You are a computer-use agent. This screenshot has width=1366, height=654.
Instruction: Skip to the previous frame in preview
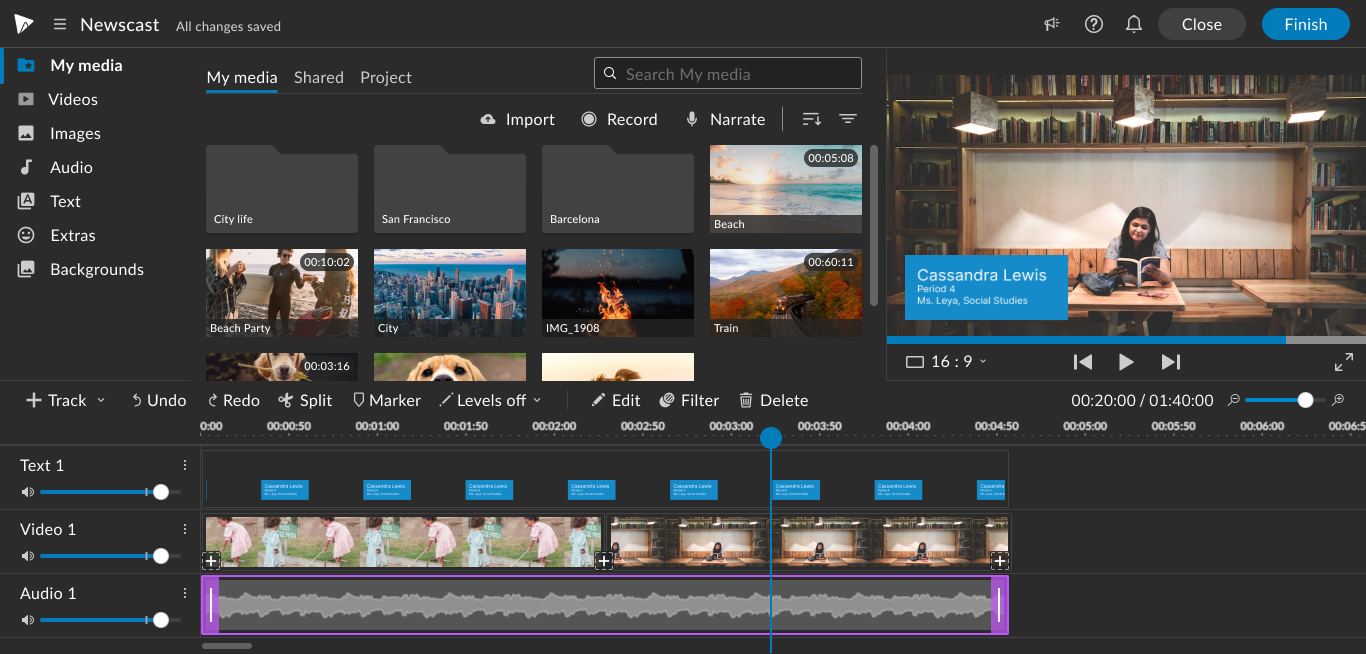tap(1082, 362)
